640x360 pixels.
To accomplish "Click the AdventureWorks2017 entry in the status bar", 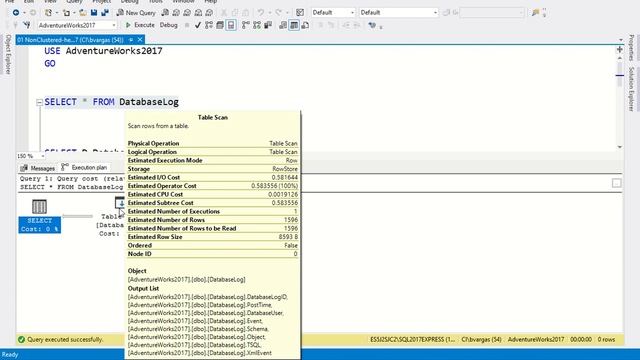I will [536, 339].
